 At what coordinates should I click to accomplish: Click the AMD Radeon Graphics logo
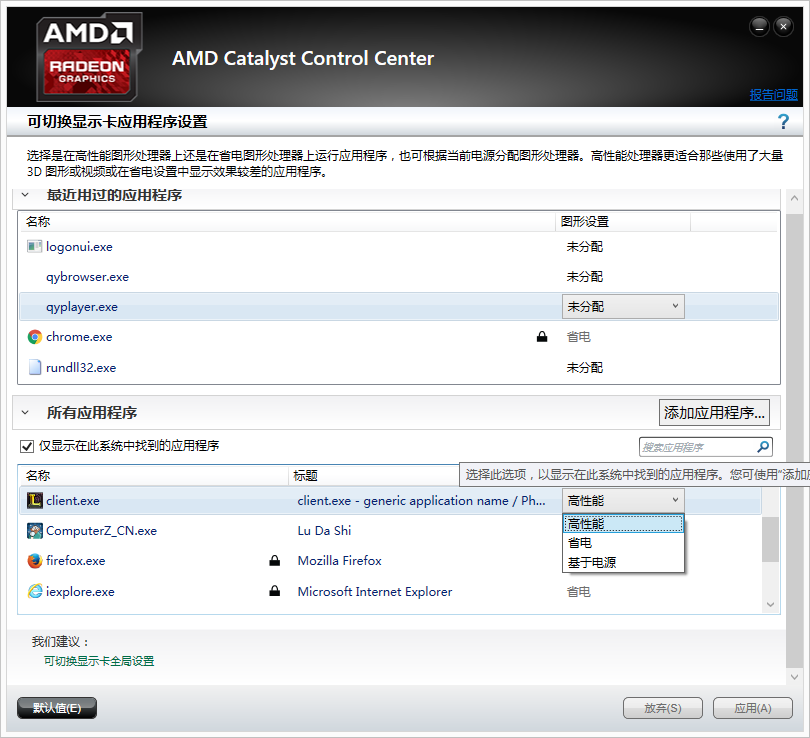pos(89,57)
